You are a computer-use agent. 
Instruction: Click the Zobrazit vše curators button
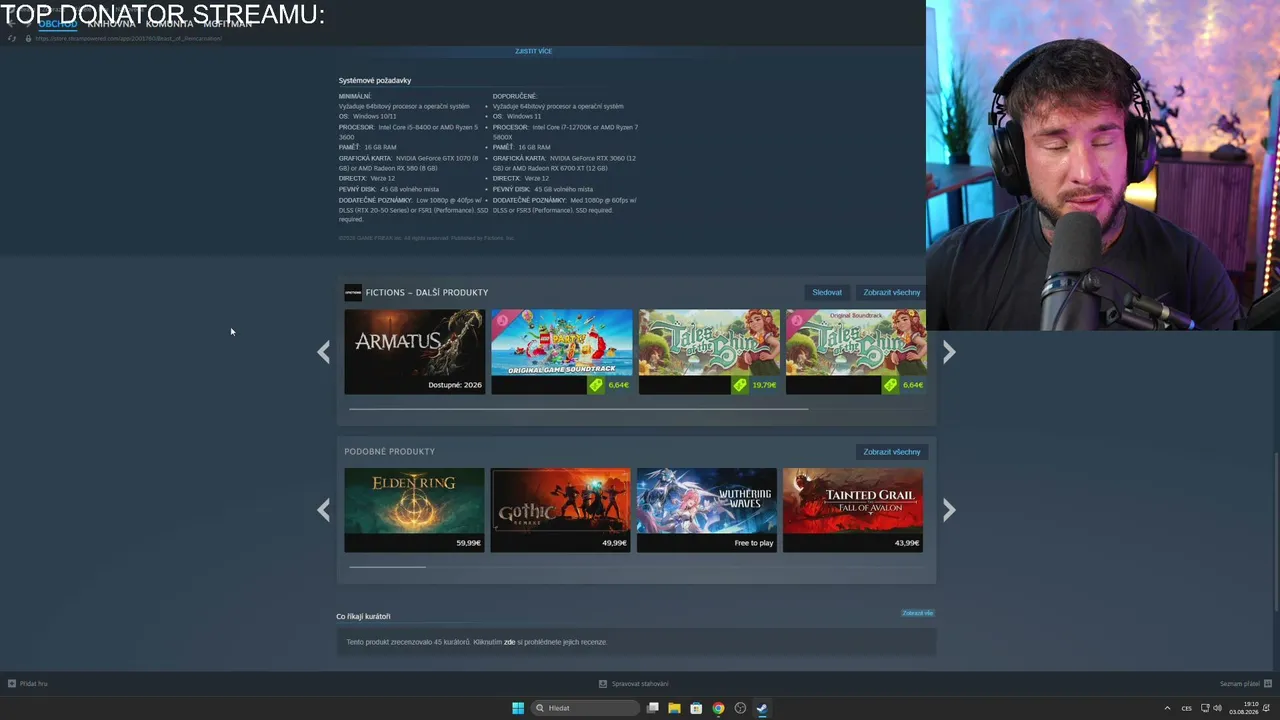tap(917, 613)
